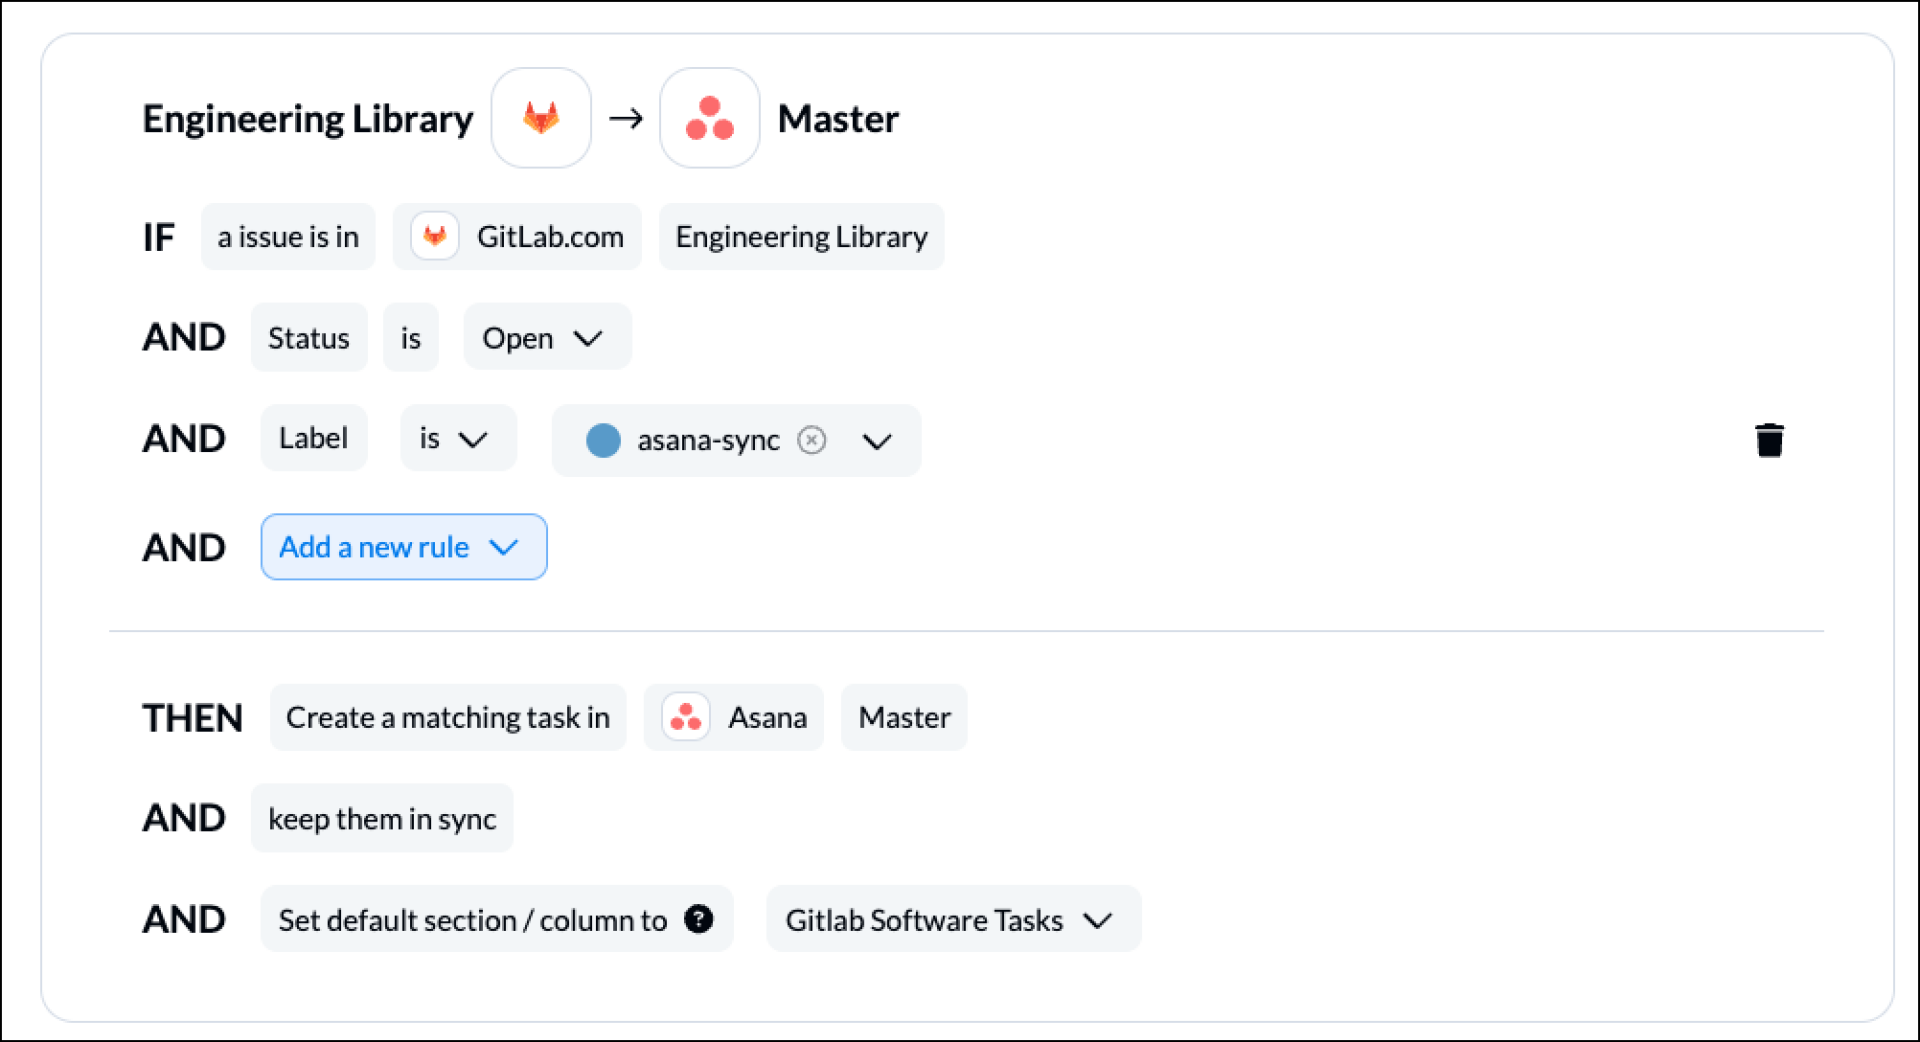This screenshot has width=1920, height=1042.
Task: Click the blue color dot on asana-sync
Action: coord(604,441)
